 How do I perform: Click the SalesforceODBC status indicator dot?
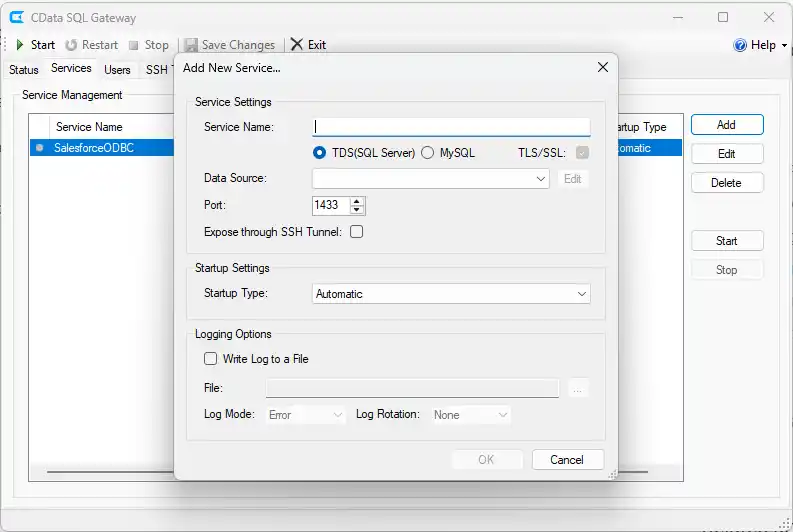click(x=40, y=148)
